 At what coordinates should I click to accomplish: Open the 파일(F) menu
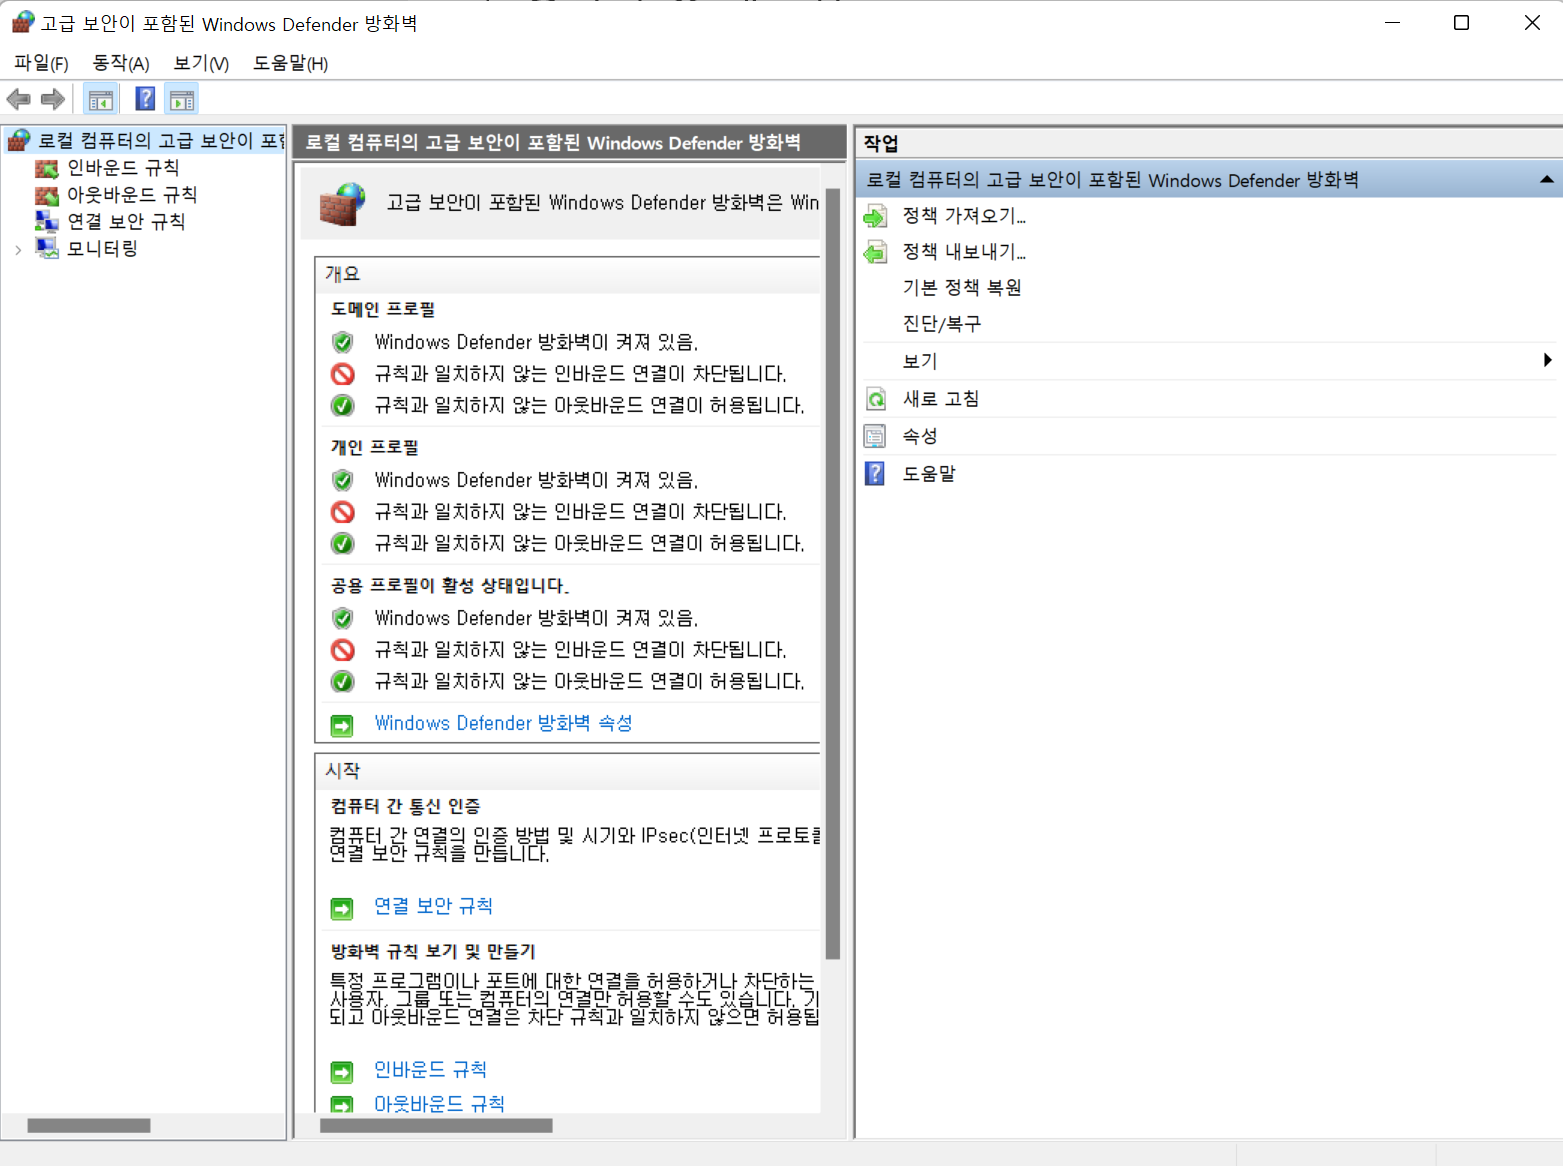coord(41,63)
